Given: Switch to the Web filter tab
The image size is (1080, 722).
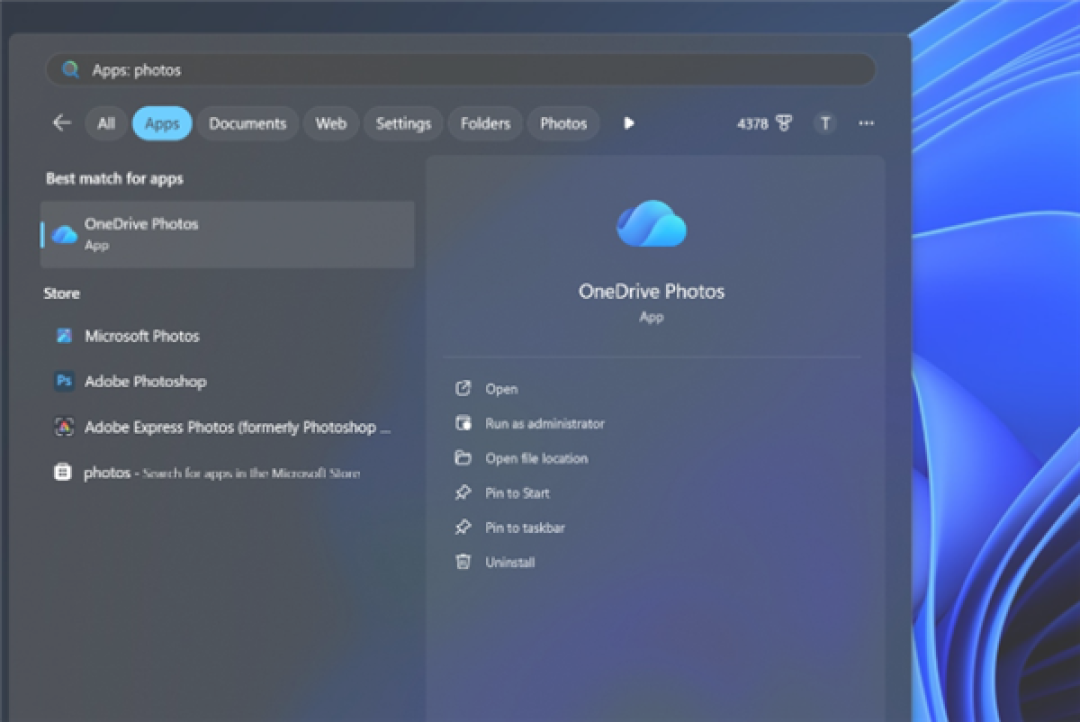Looking at the screenshot, I should tap(331, 124).
